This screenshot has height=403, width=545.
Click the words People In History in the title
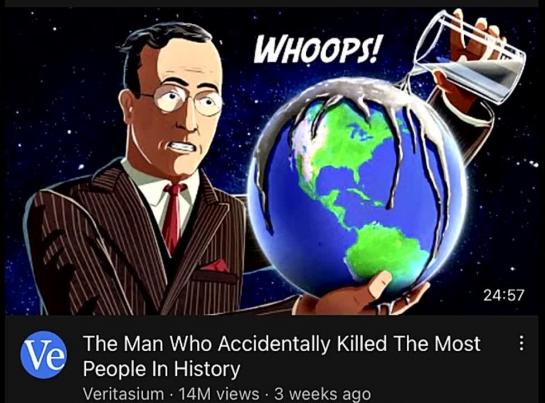[x=162, y=369]
